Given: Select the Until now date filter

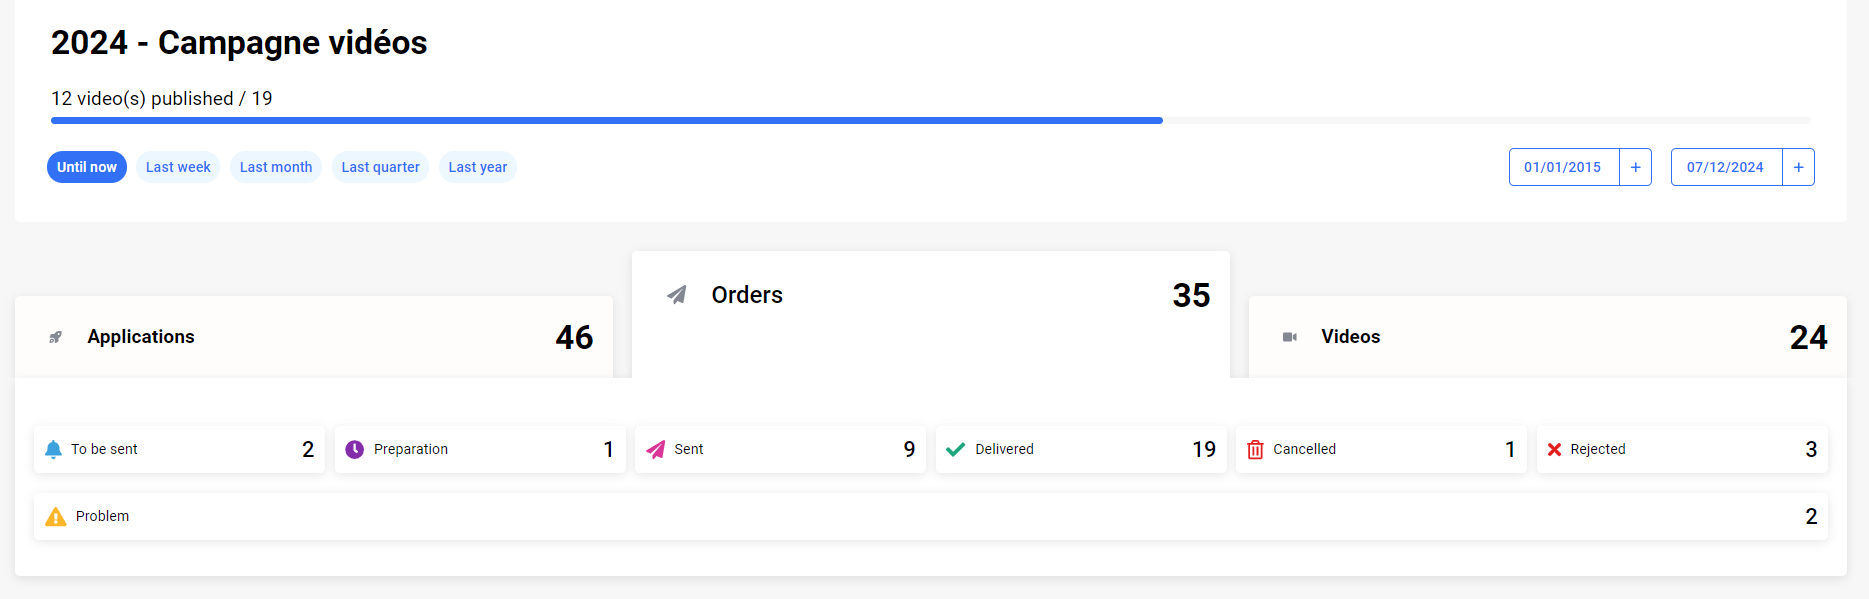Looking at the screenshot, I should pyautogui.click(x=87, y=167).
